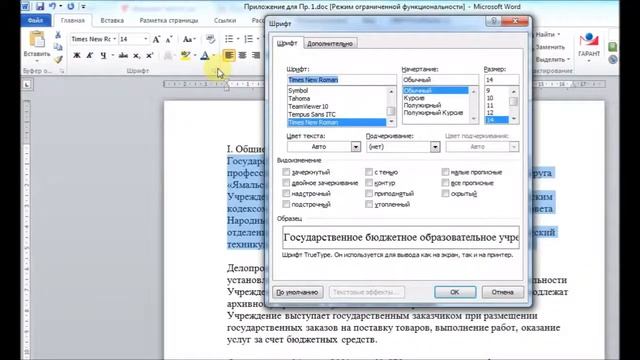Switch to the Вставка ribbon tab
Image resolution: width=640 pixels, height=360 pixels.
pos(112,20)
